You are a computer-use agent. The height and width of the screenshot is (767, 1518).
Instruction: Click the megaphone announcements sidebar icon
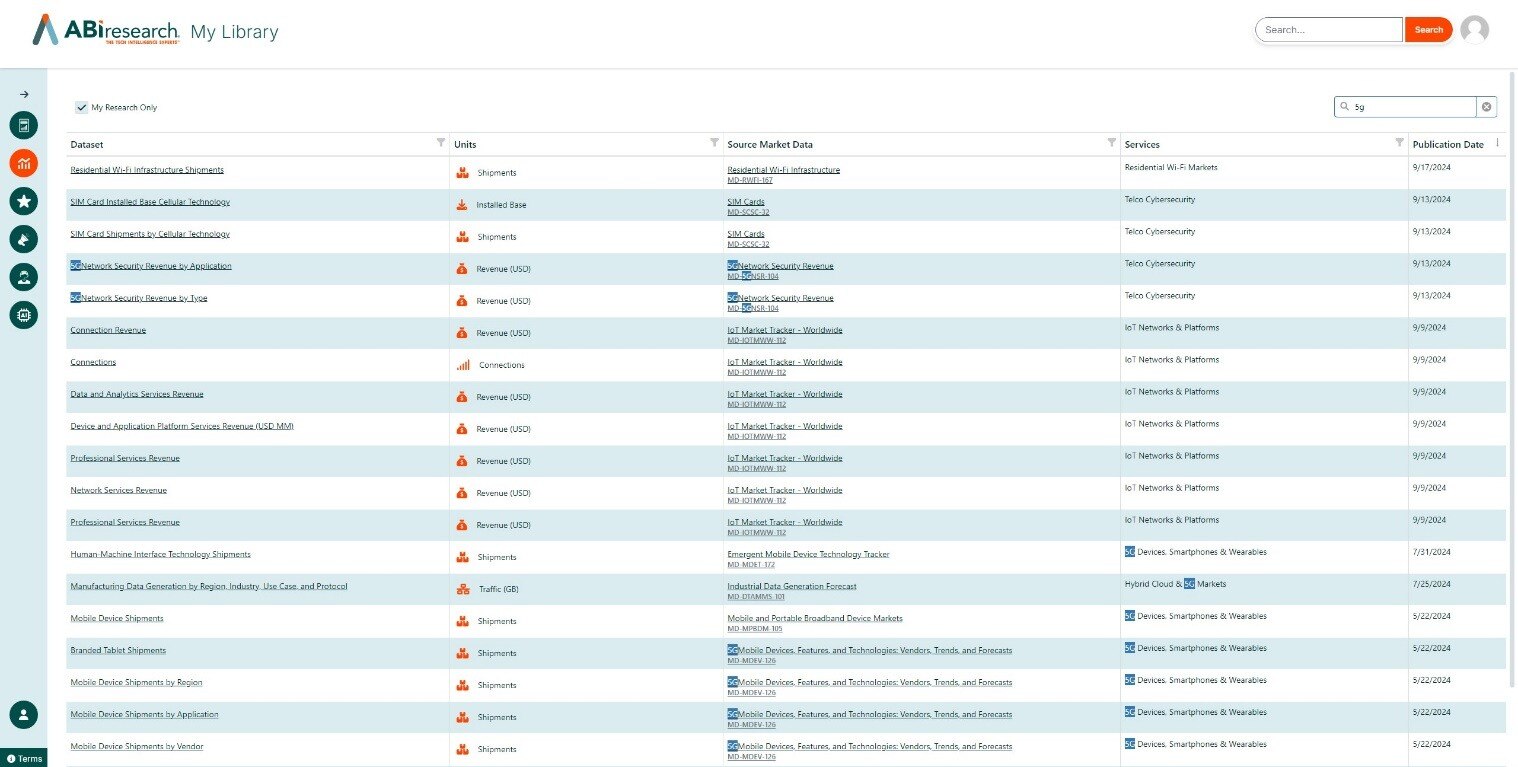23,239
